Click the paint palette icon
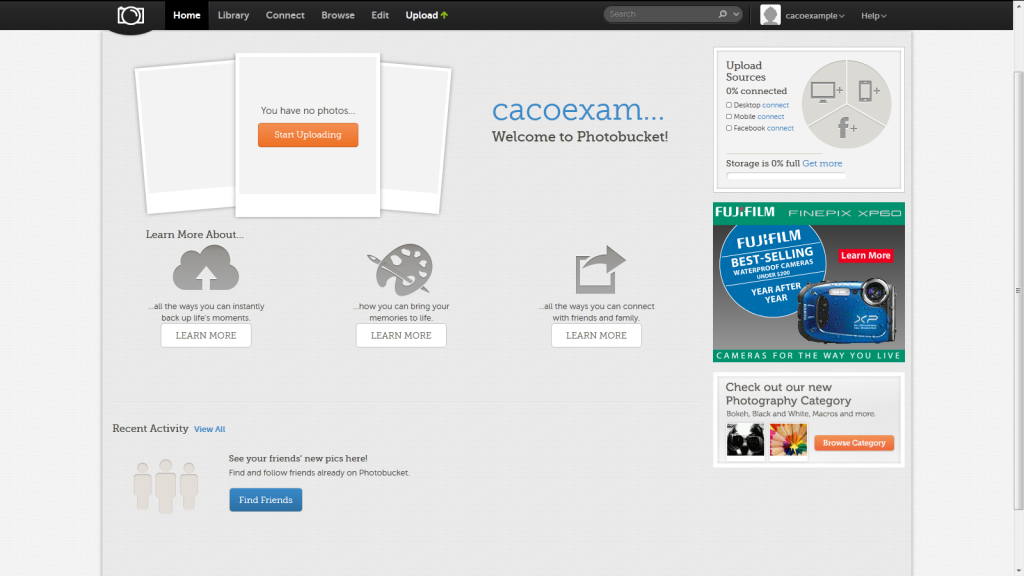Image resolution: width=1024 pixels, height=576 pixels. pyautogui.click(x=400, y=270)
